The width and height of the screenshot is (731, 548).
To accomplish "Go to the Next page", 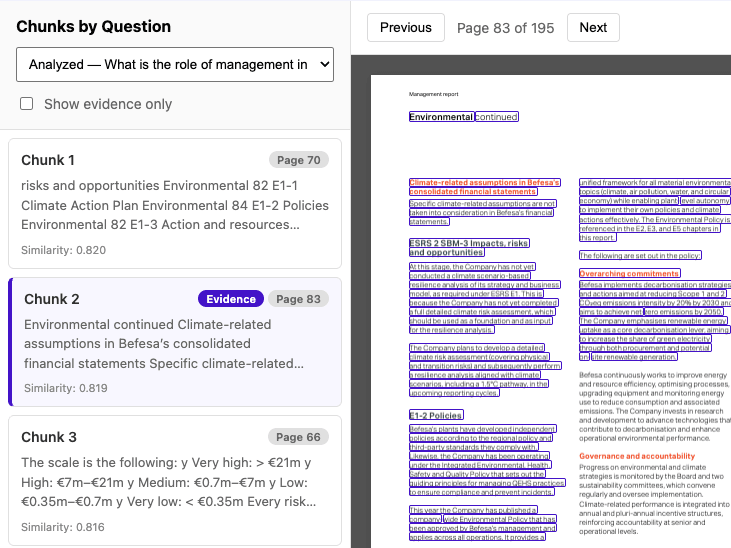I will pyautogui.click(x=593, y=28).
